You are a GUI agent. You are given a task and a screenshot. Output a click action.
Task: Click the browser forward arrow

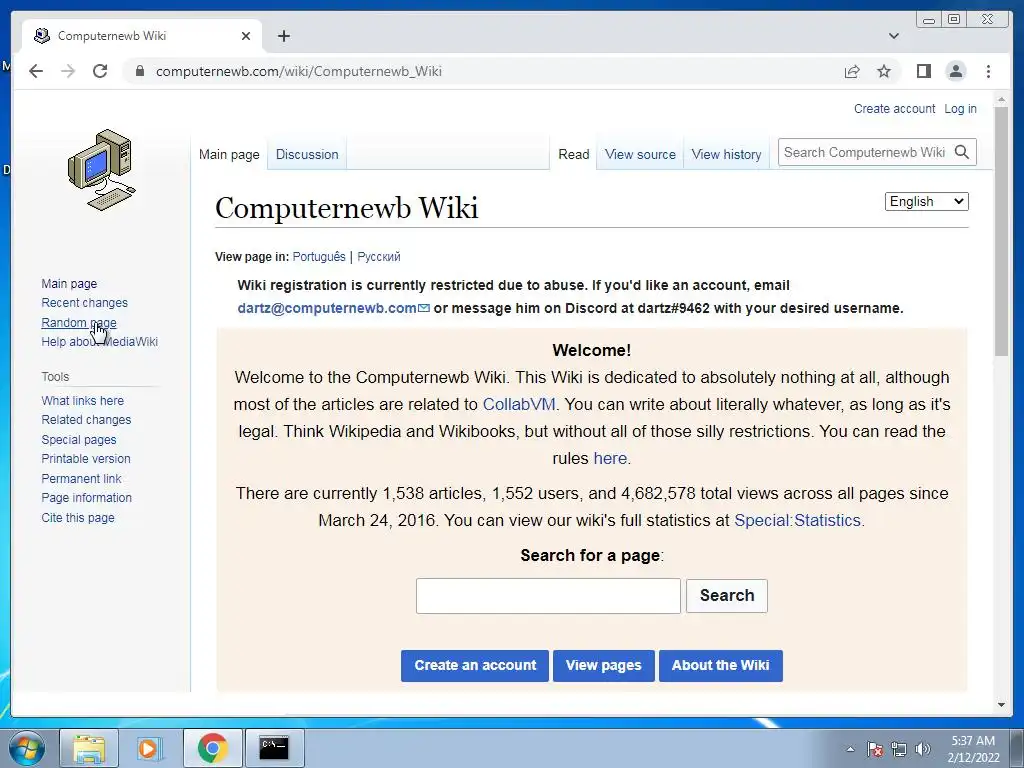point(68,71)
